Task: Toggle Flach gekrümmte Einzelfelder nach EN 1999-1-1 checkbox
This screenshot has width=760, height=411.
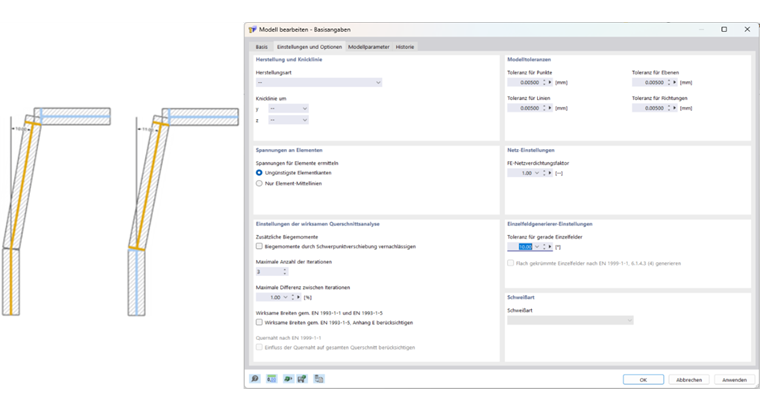Action: coord(510,263)
